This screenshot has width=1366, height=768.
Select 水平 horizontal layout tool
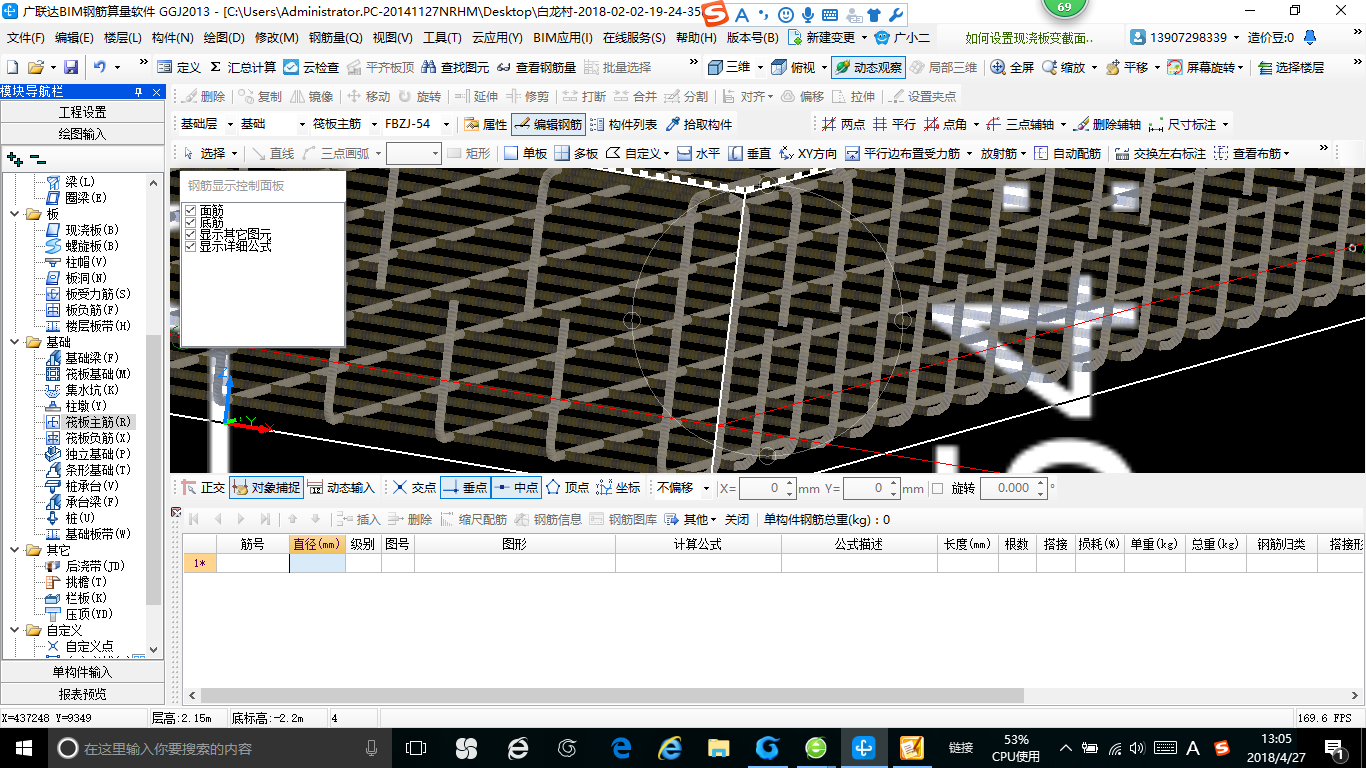(698, 153)
